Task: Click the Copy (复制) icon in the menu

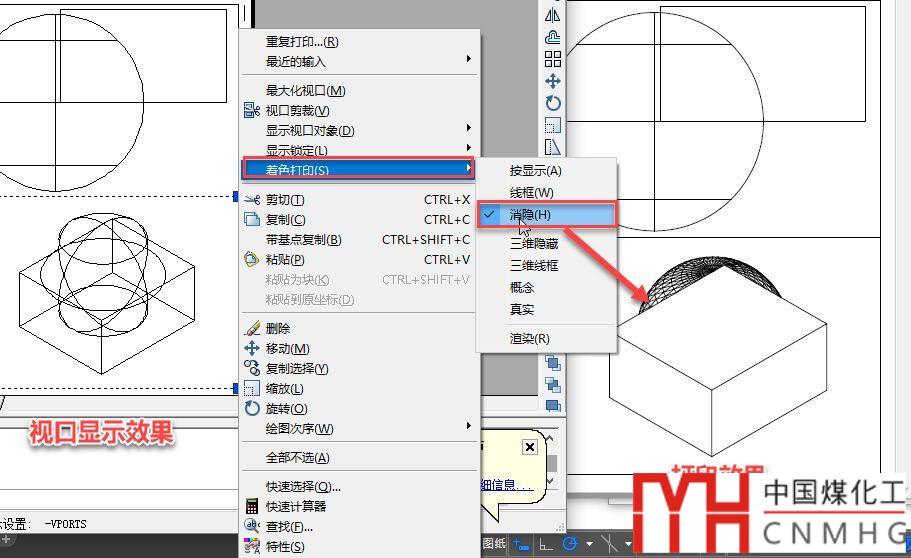Action: 252,220
